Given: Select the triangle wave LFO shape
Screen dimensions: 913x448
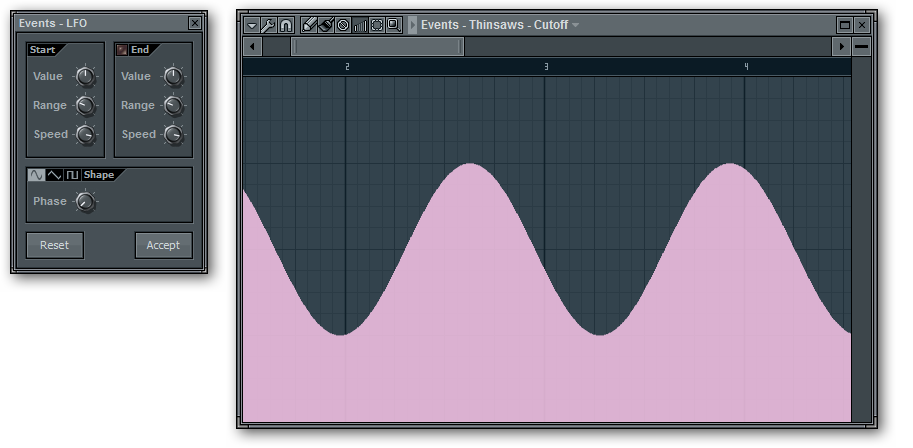Looking at the screenshot, I should (54, 175).
